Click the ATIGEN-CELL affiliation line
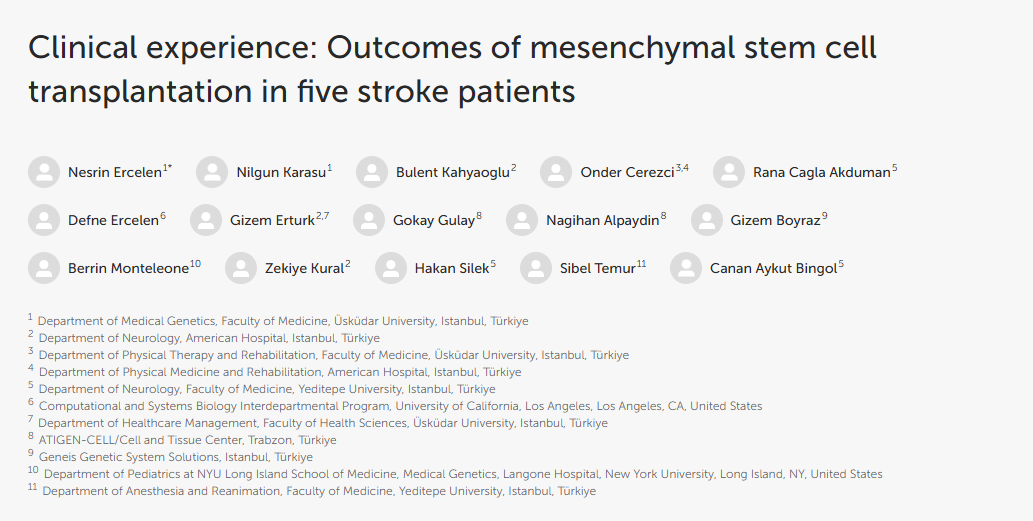This screenshot has height=521, width=1033. (x=187, y=440)
